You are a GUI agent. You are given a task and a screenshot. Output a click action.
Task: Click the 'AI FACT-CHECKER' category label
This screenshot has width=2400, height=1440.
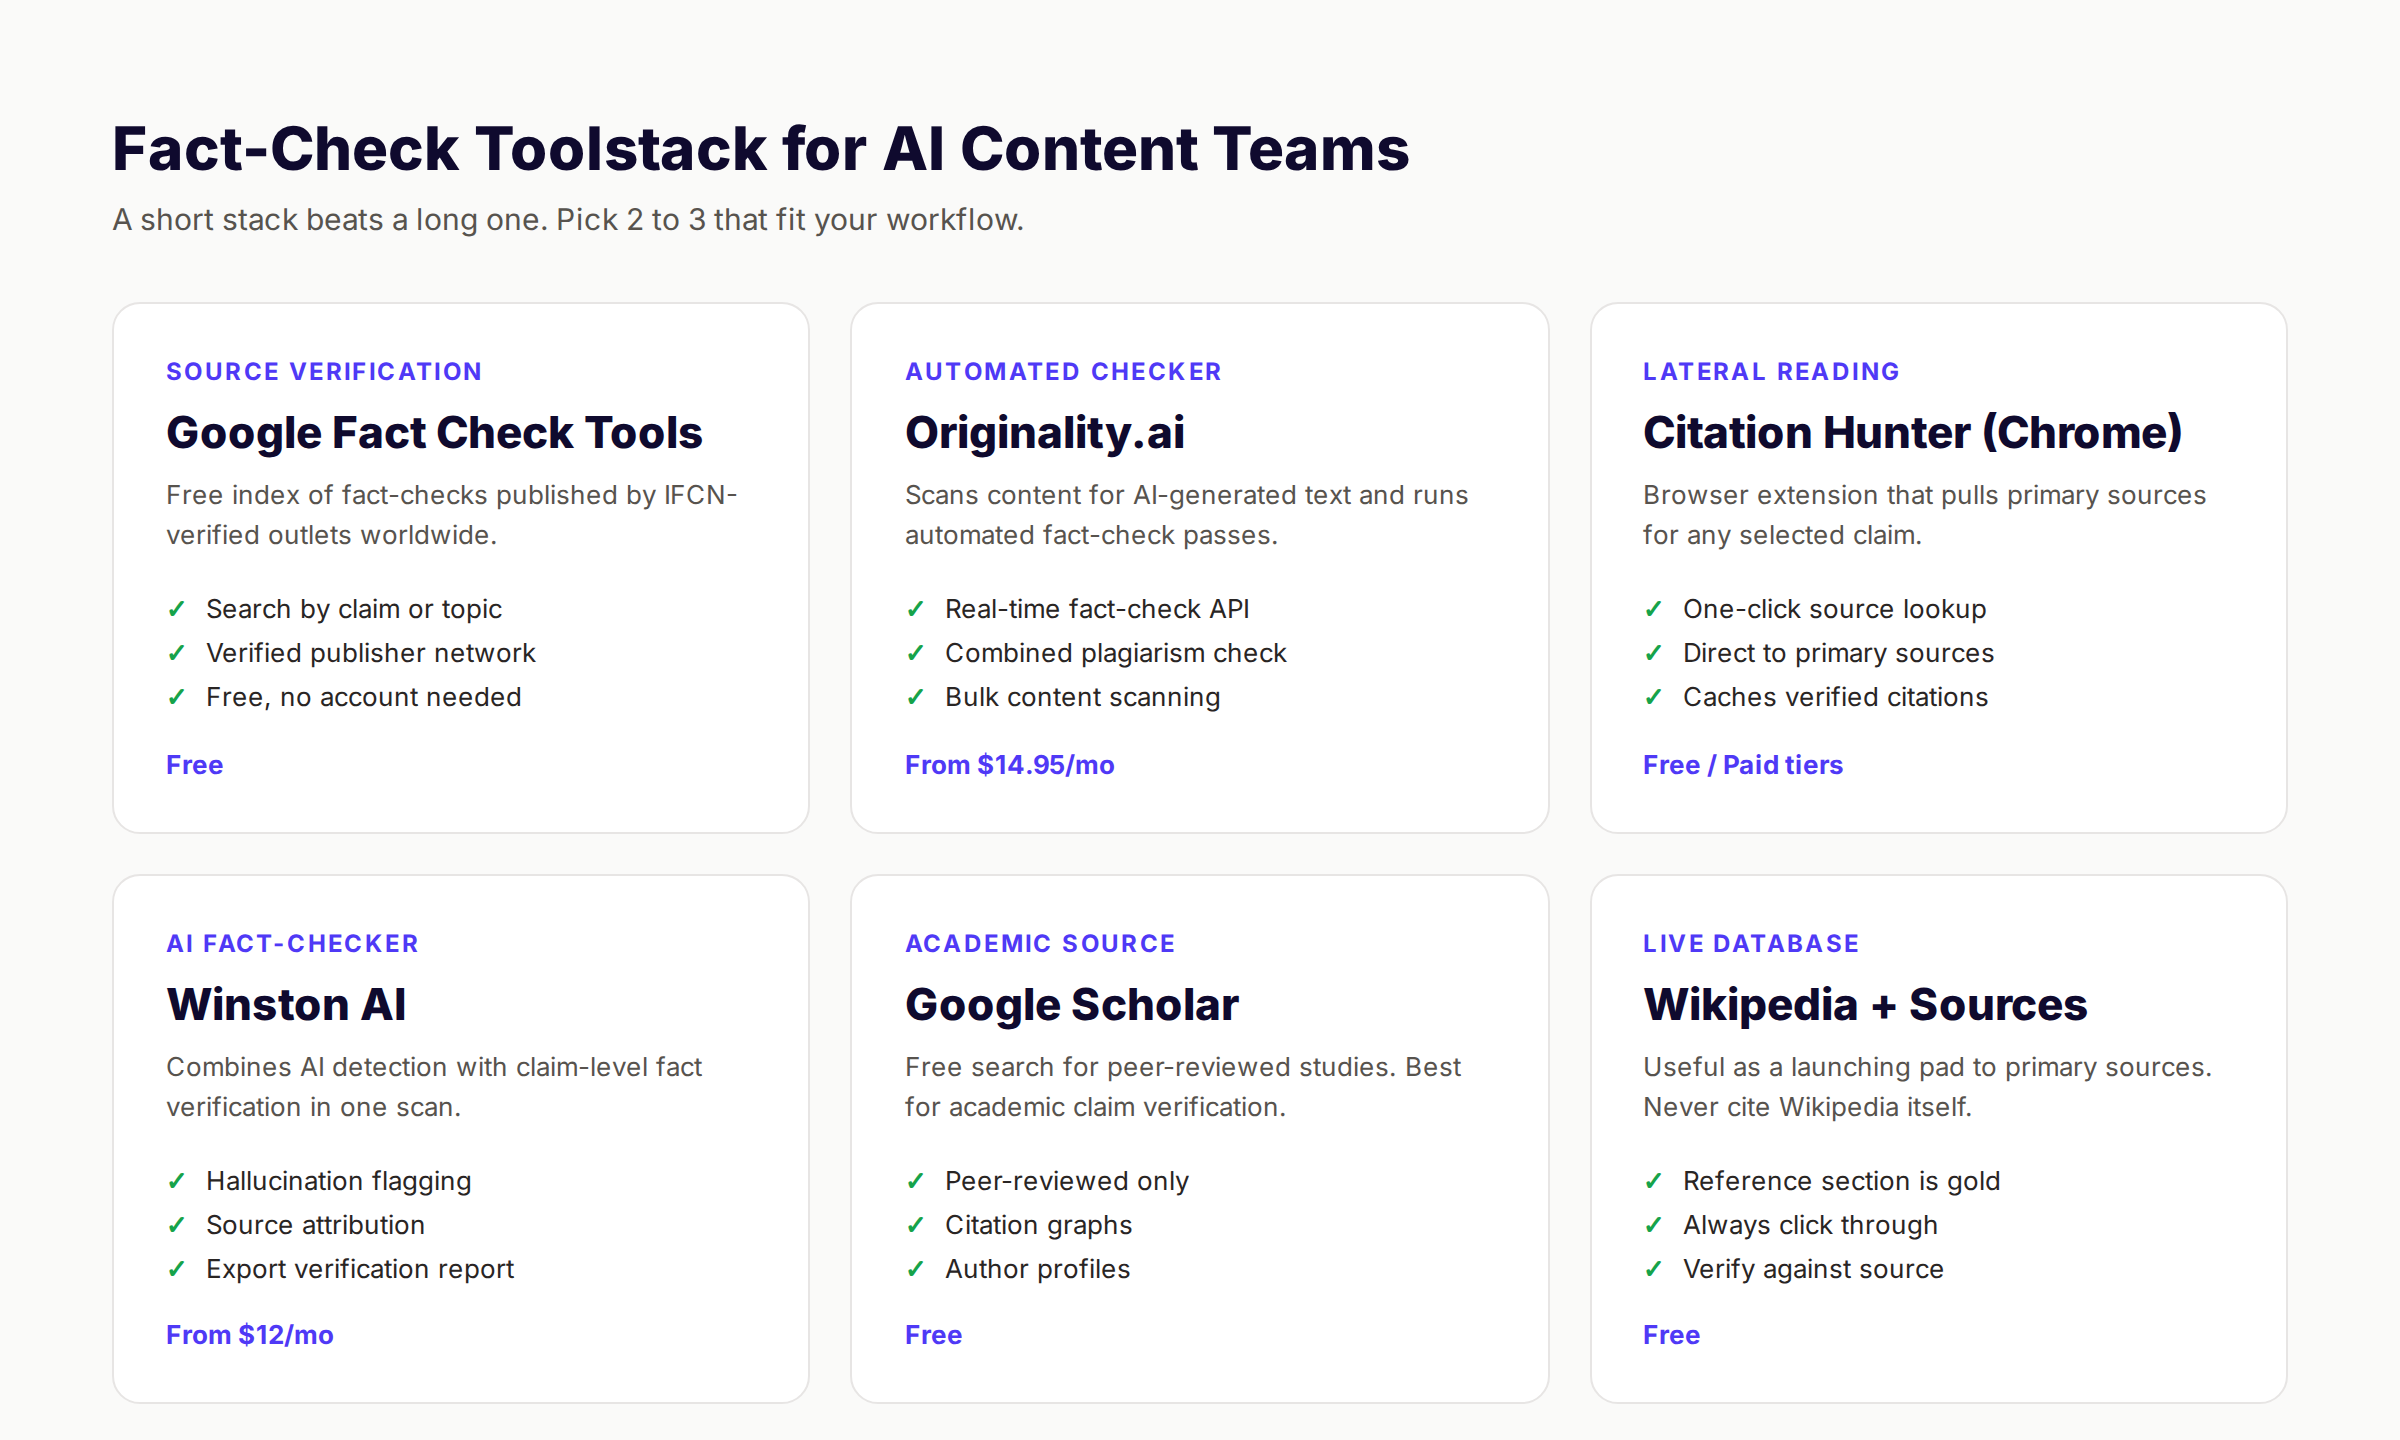click(292, 944)
